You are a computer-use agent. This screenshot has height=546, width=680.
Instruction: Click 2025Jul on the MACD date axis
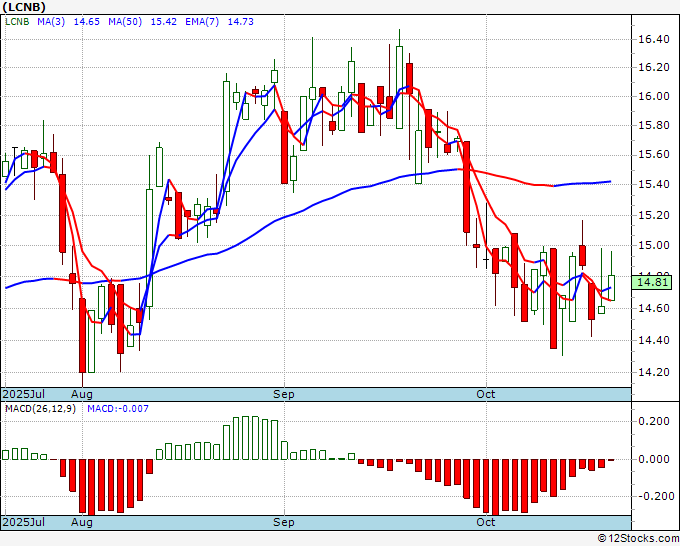tap(23, 522)
